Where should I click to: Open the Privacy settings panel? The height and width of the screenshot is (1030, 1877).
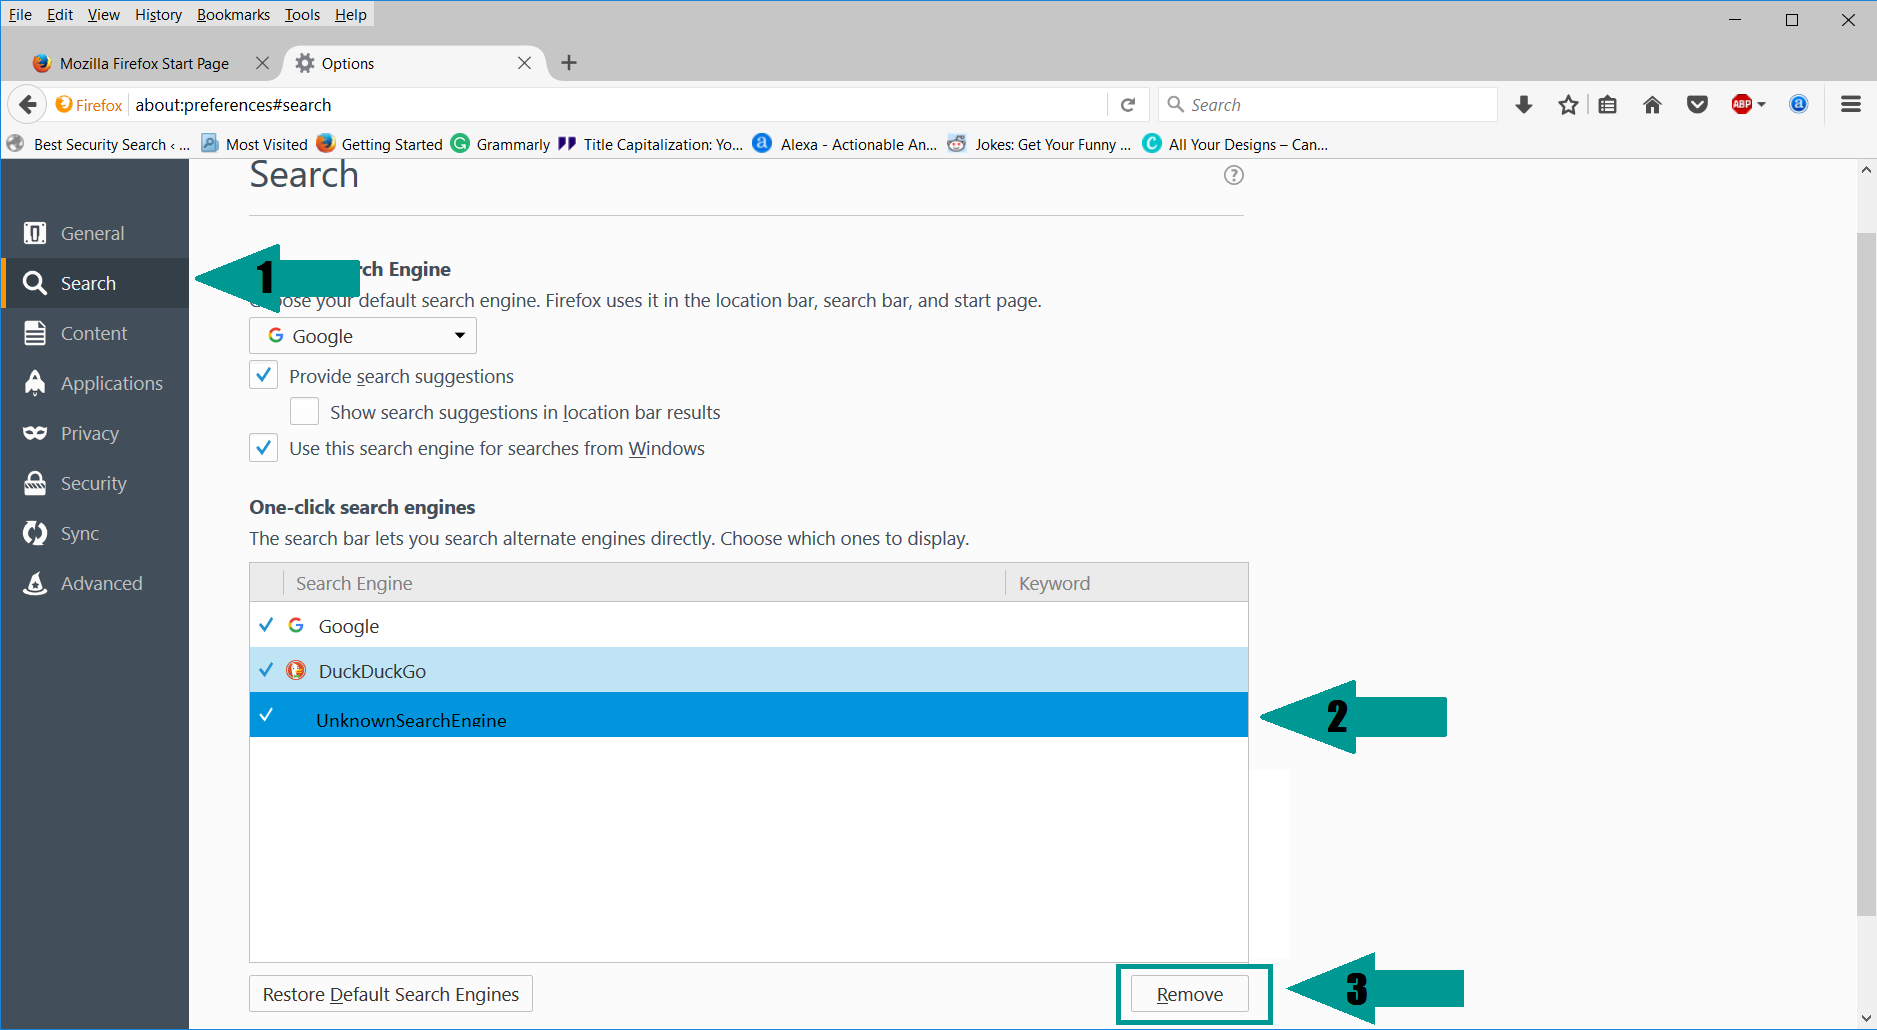90,433
